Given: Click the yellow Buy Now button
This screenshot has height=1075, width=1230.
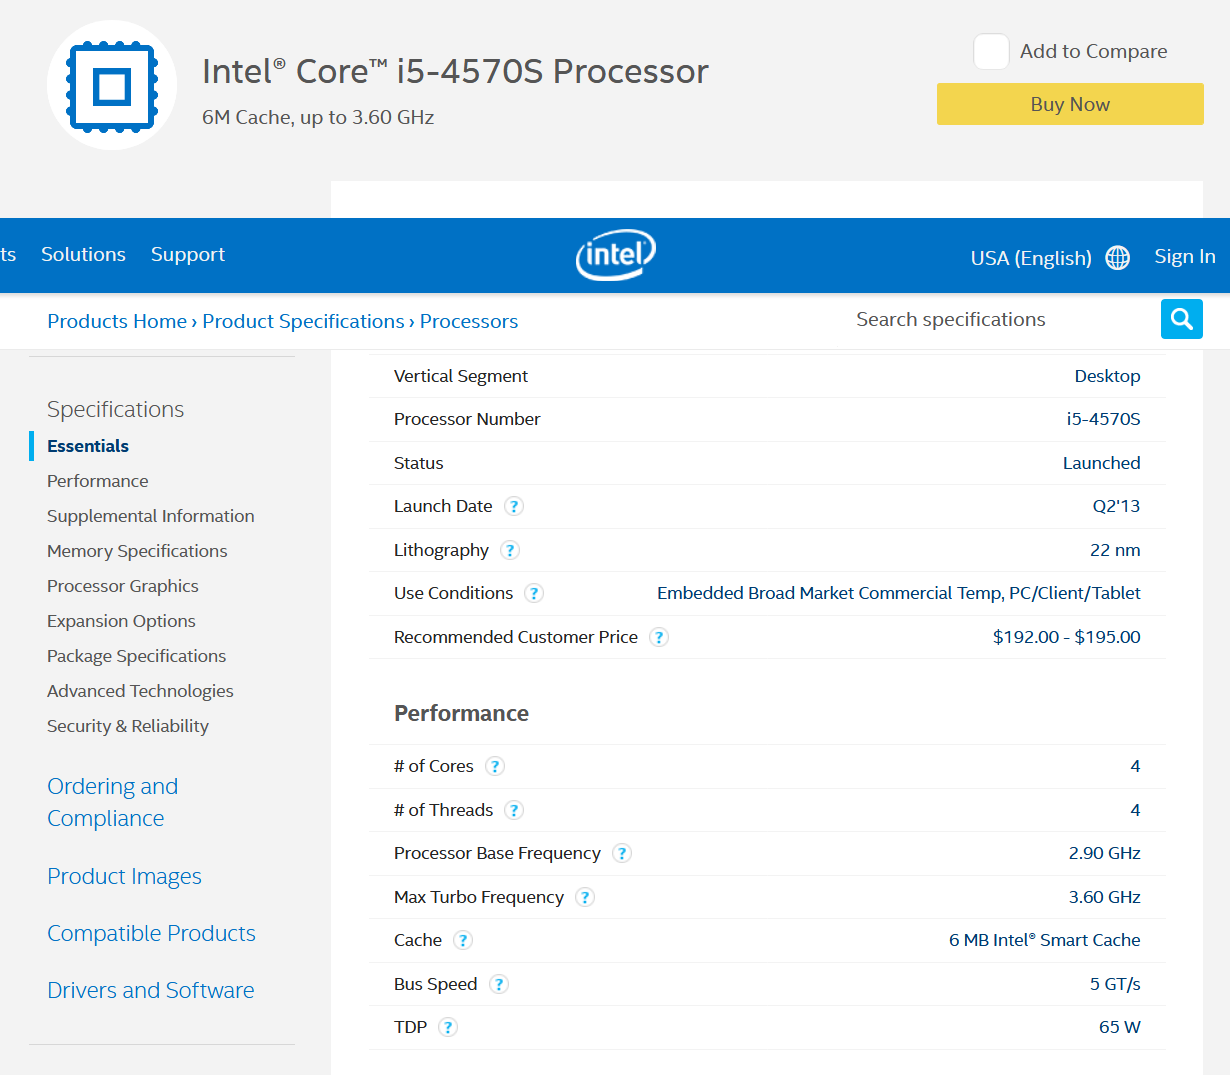Looking at the screenshot, I should [1069, 104].
